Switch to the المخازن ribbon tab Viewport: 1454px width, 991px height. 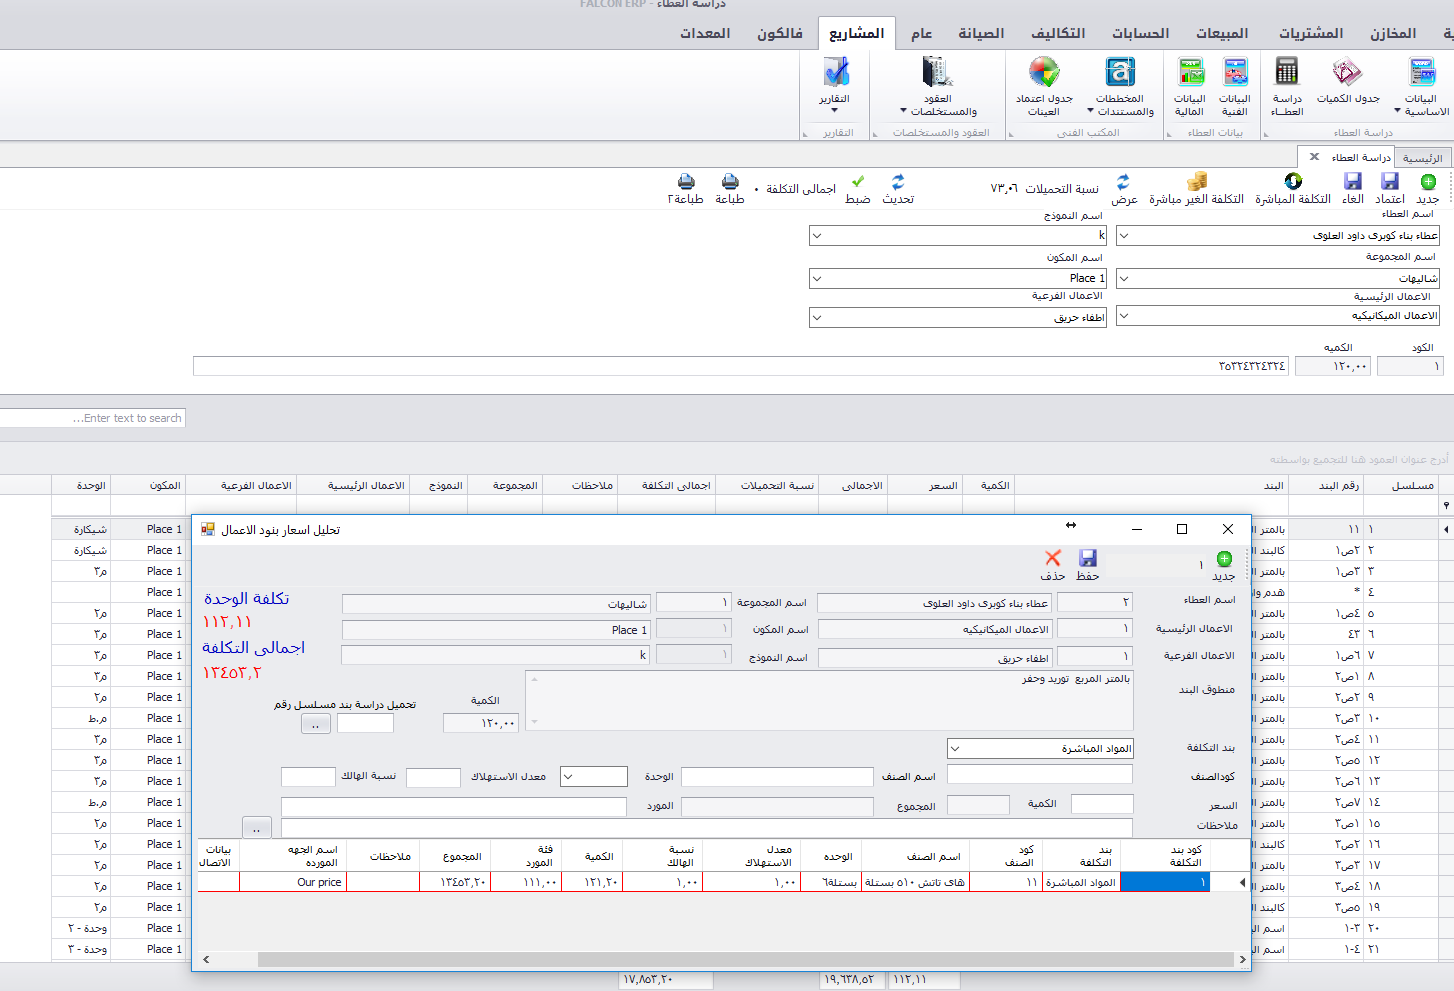(1392, 34)
